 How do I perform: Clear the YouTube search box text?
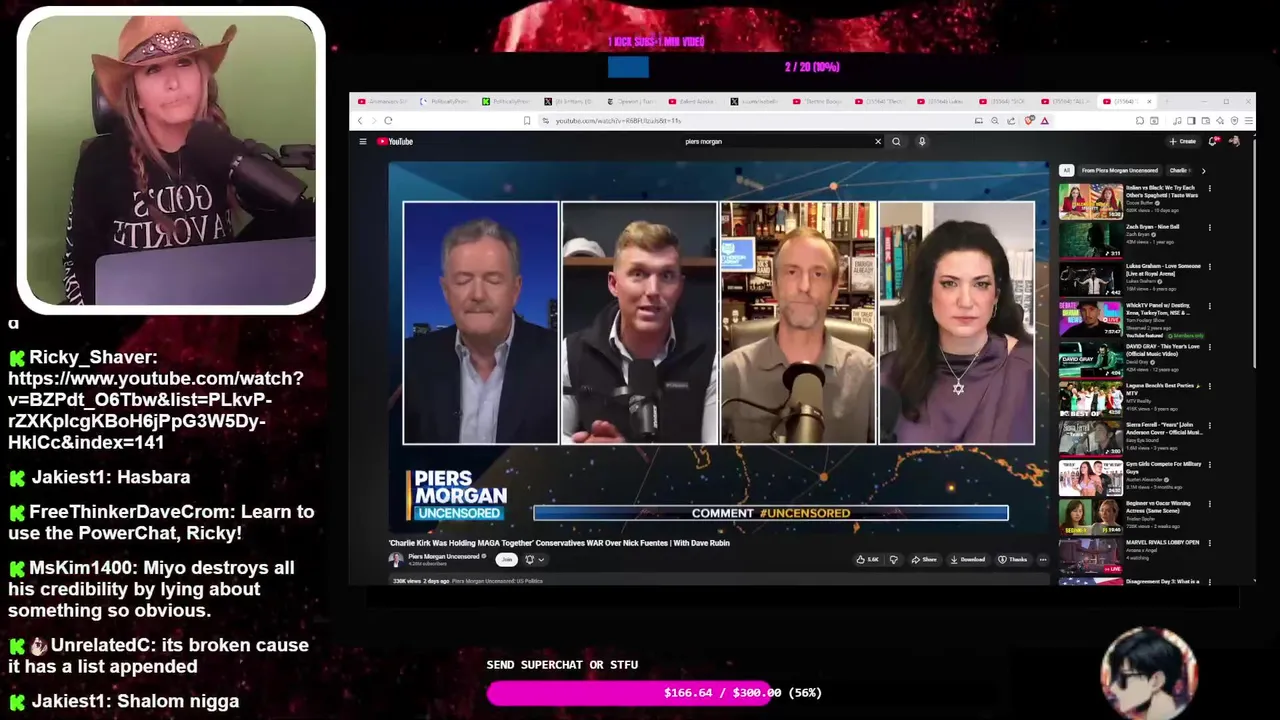click(878, 141)
